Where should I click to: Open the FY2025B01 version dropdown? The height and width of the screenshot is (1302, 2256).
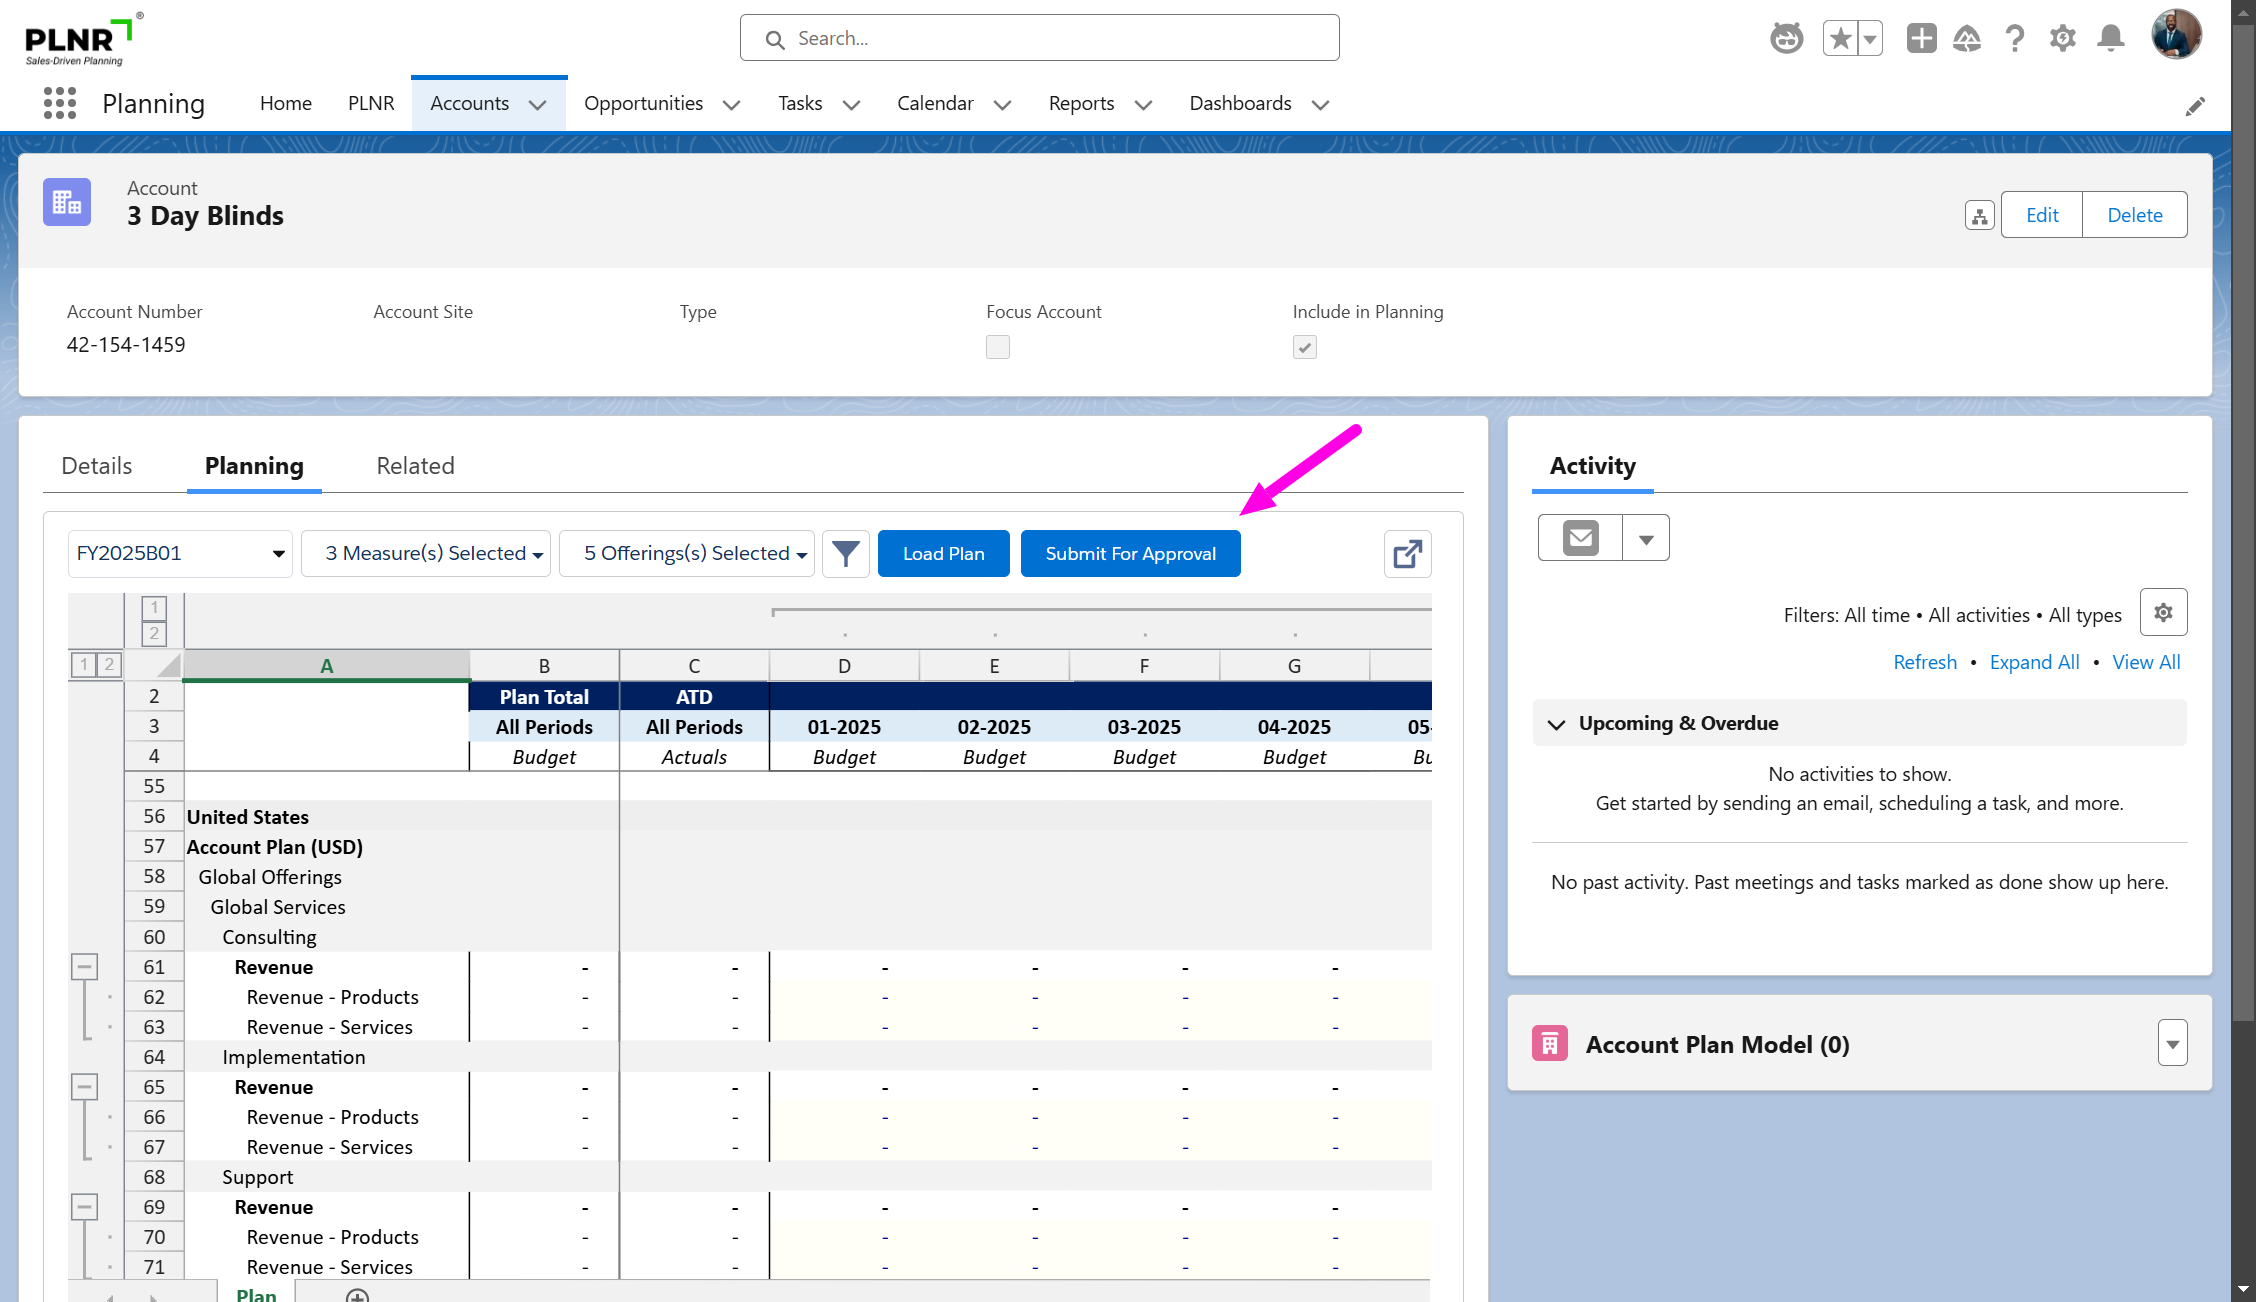click(180, 554)
